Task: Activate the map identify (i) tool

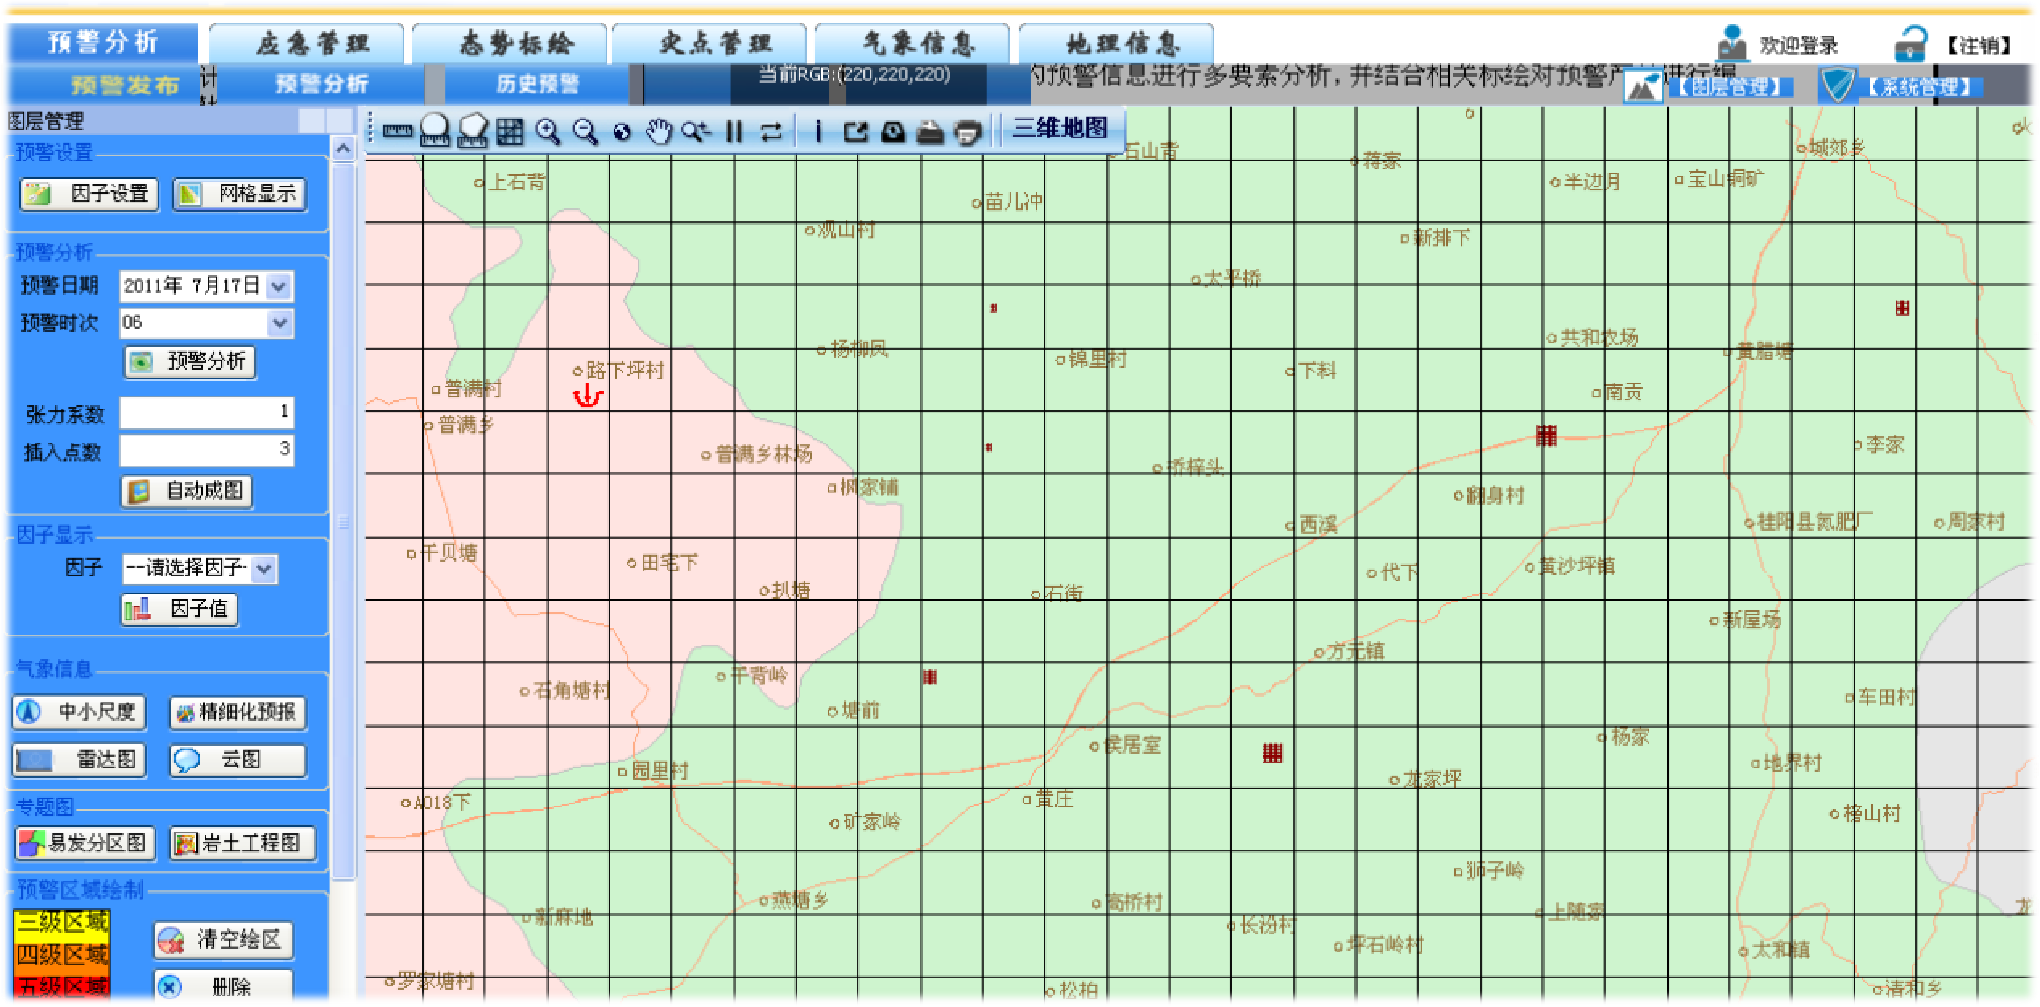Action: (818, 131)
